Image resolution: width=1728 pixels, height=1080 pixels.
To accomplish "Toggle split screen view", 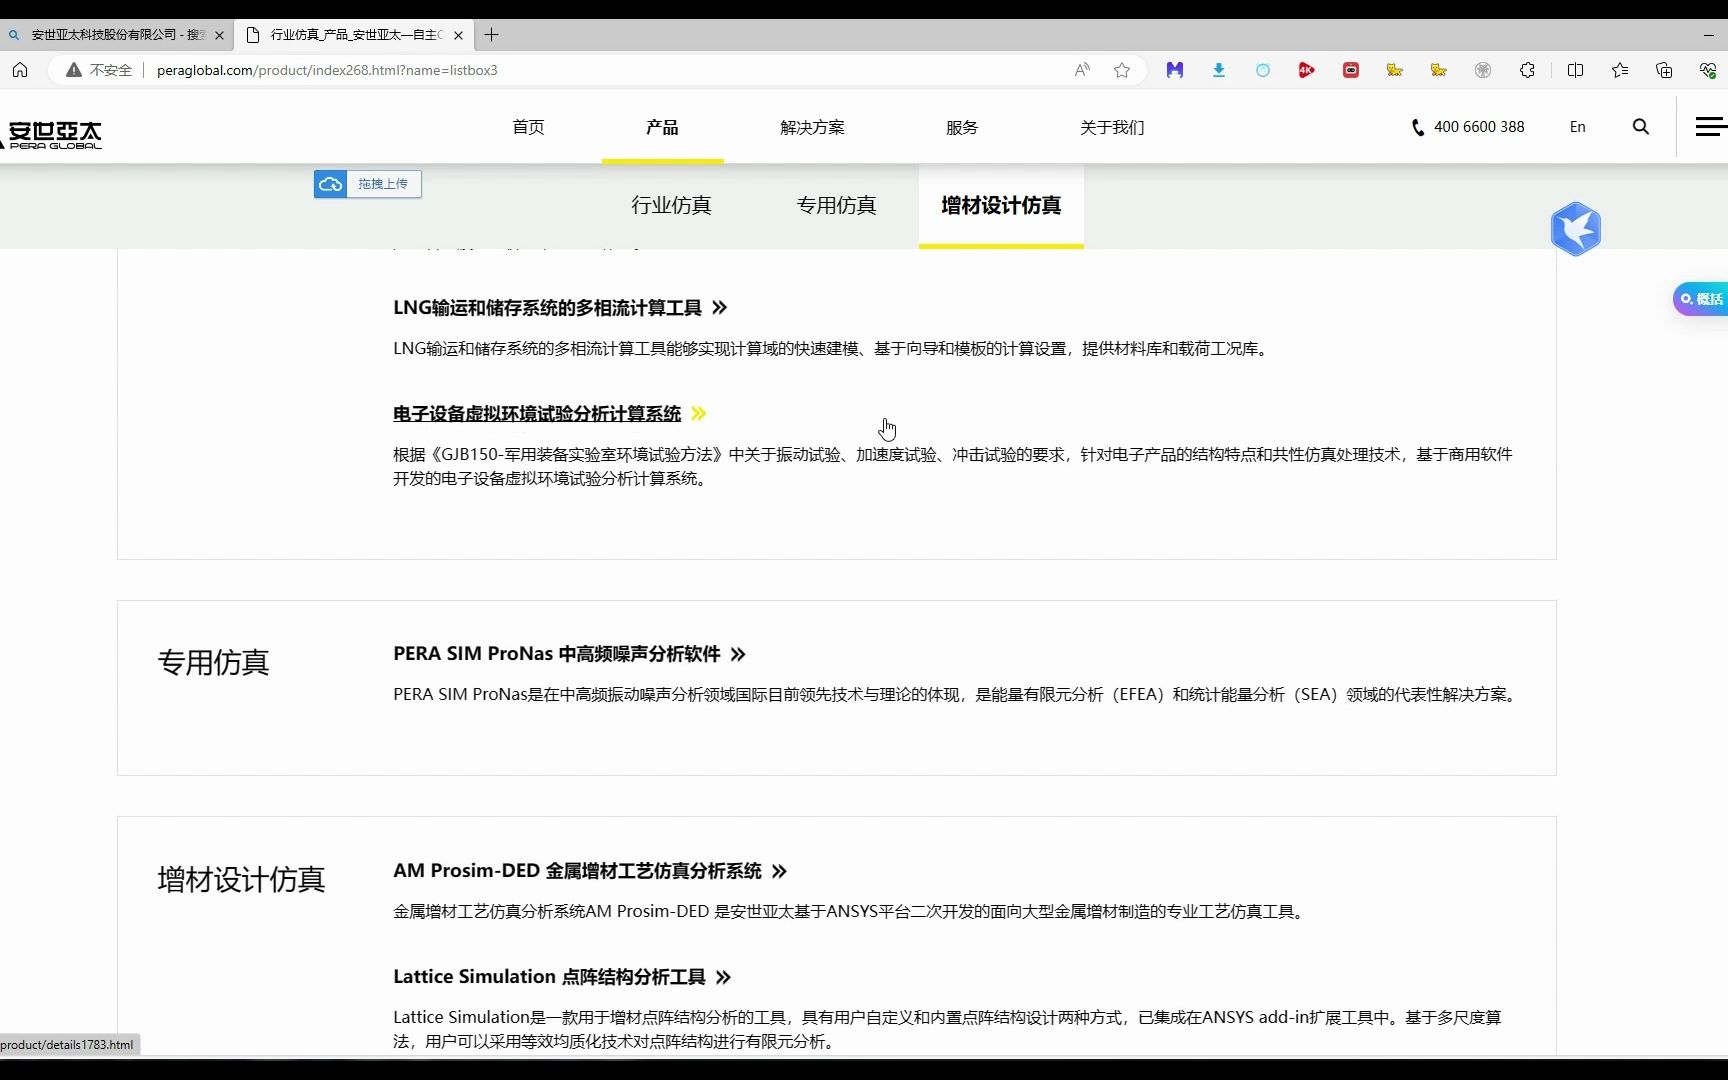I will tap(1576, 70).
